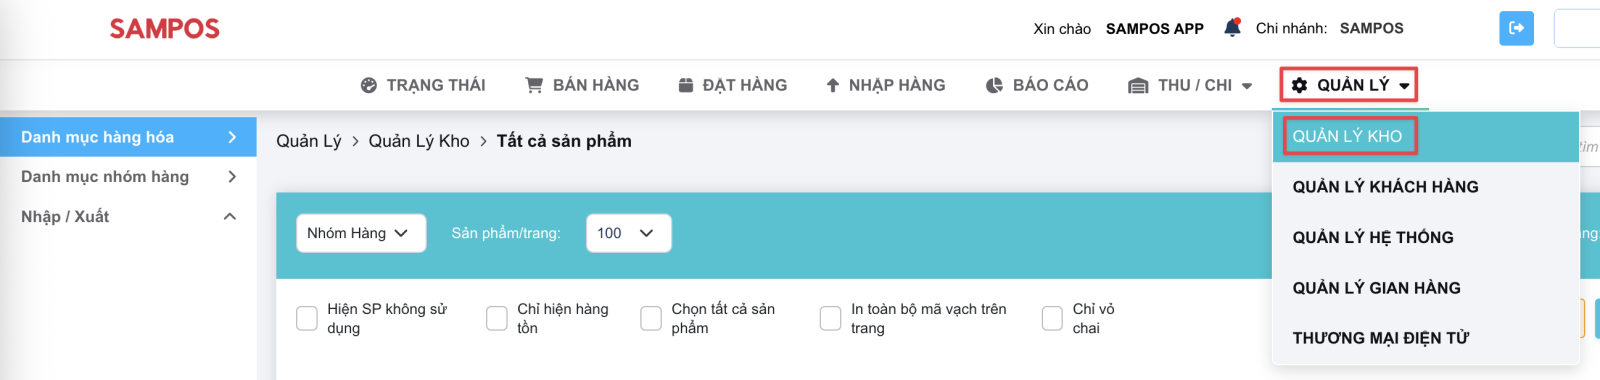This screenshot has height=380, width=1600.
Task: Toggle In toàn bộ mã vạch checkbox
Action: pos(830,318)
